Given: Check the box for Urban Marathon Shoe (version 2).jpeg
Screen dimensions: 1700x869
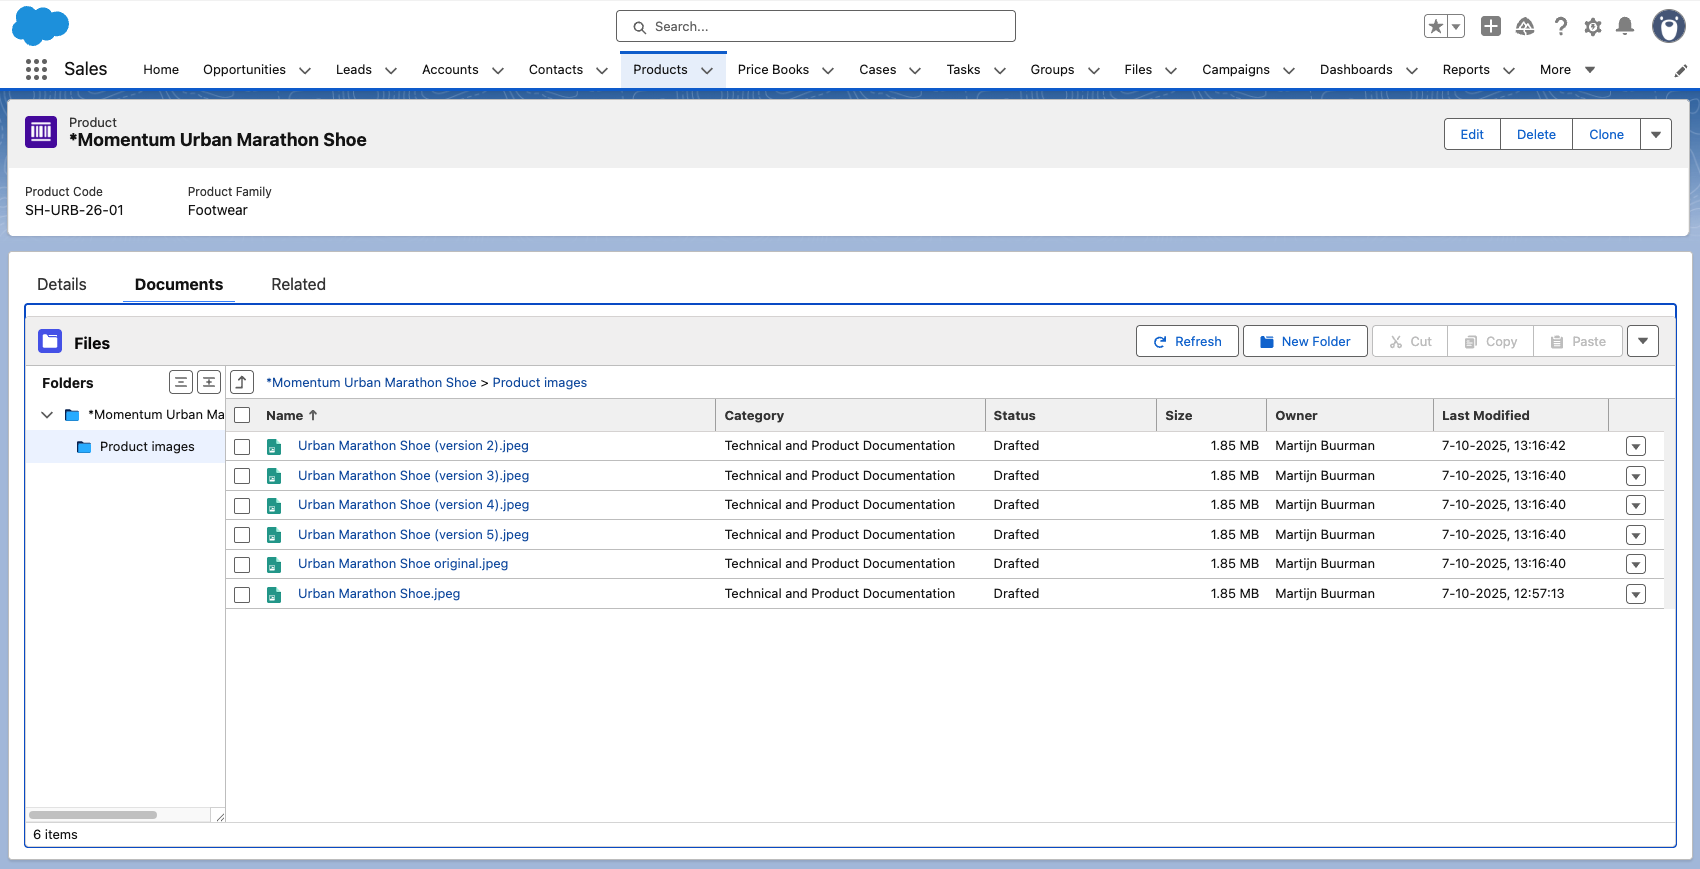Looking at the screenshot, I should point(242,446).
